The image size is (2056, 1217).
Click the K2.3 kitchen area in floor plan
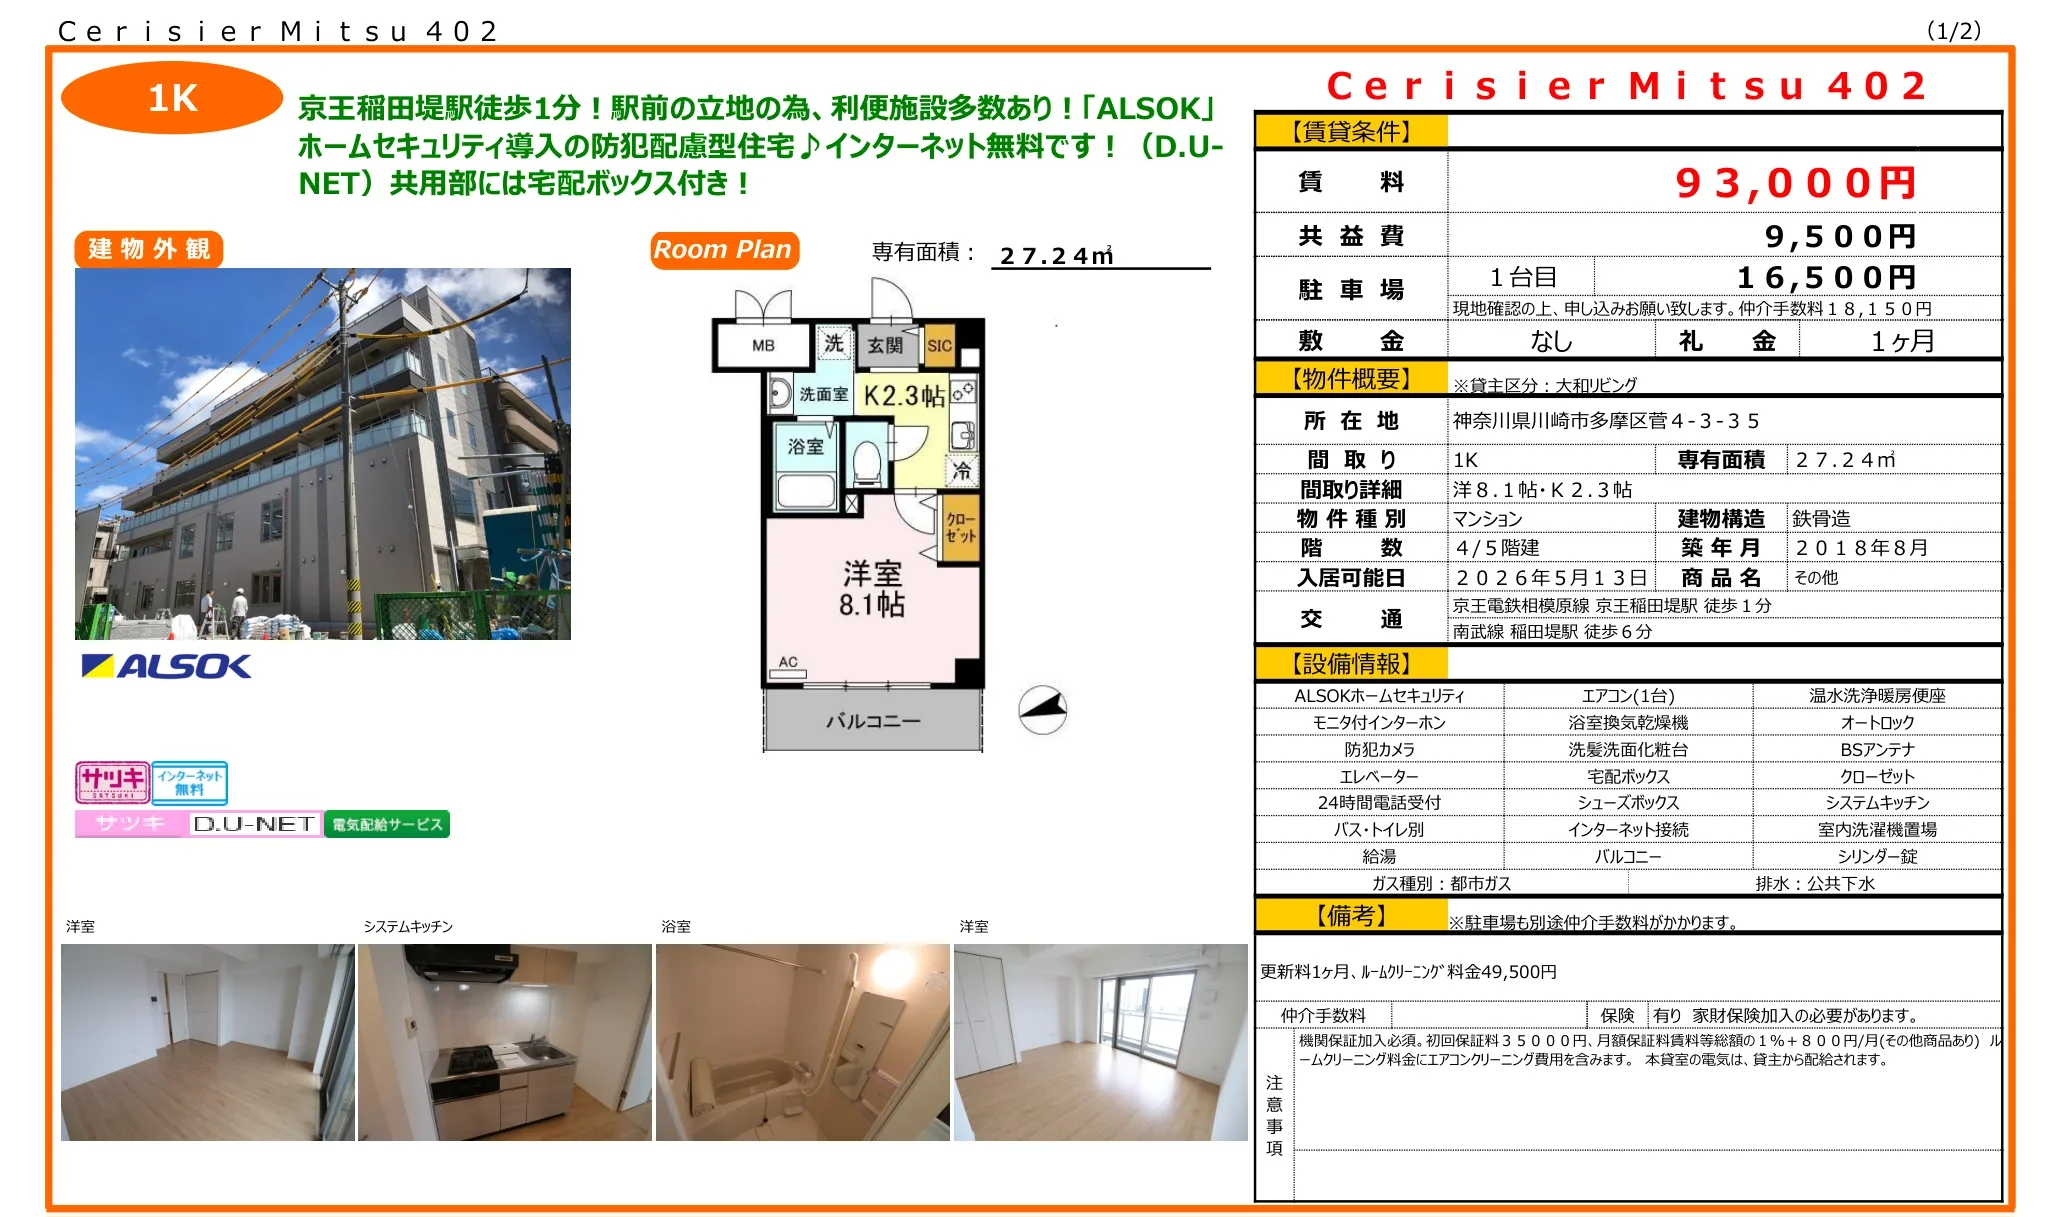903,396
